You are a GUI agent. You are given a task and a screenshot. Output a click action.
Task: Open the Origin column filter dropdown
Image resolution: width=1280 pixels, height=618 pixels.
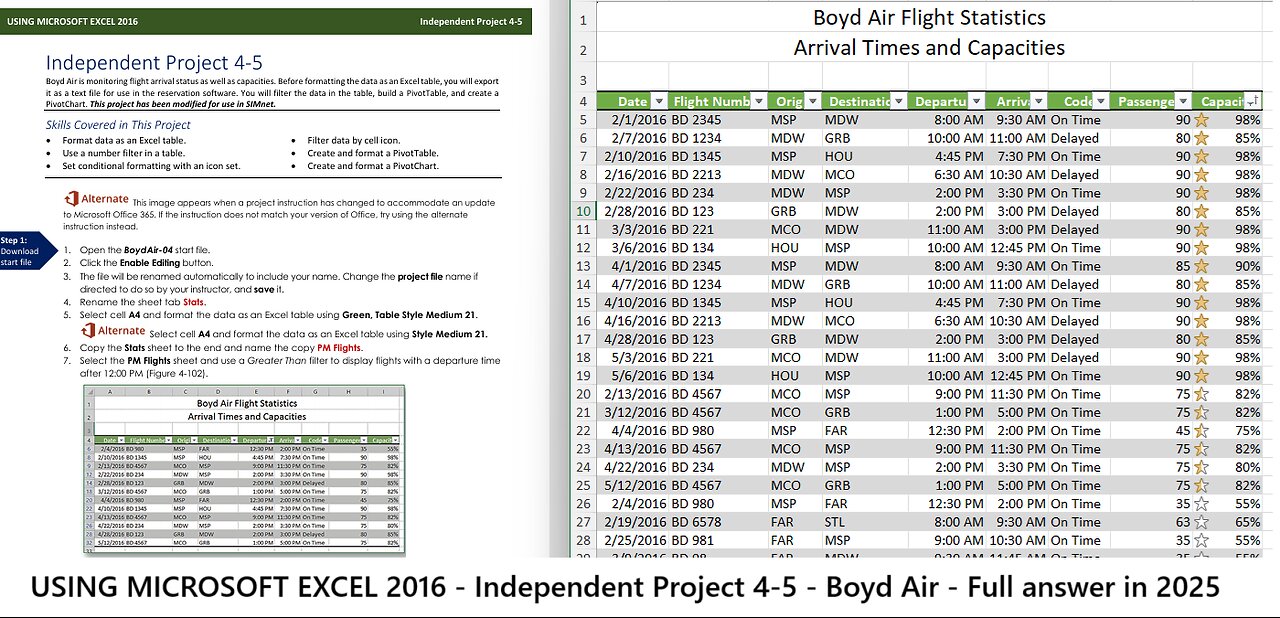tap(813, 101)
